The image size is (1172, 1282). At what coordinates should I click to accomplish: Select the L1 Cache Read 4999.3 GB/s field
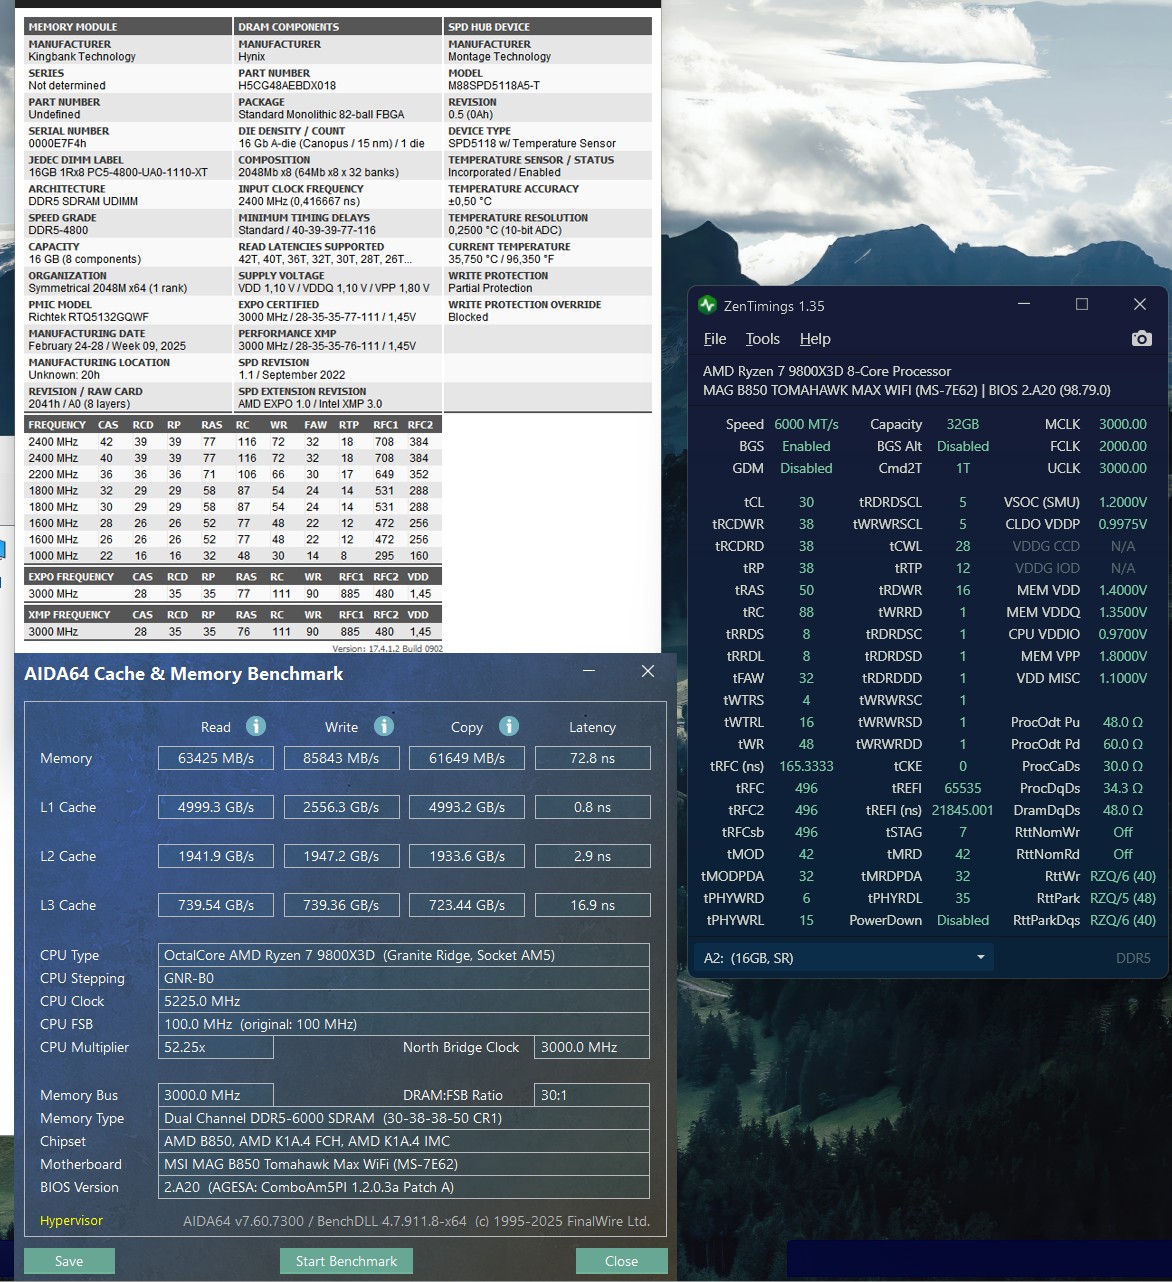pyautogui.click(x=216, y=807)
